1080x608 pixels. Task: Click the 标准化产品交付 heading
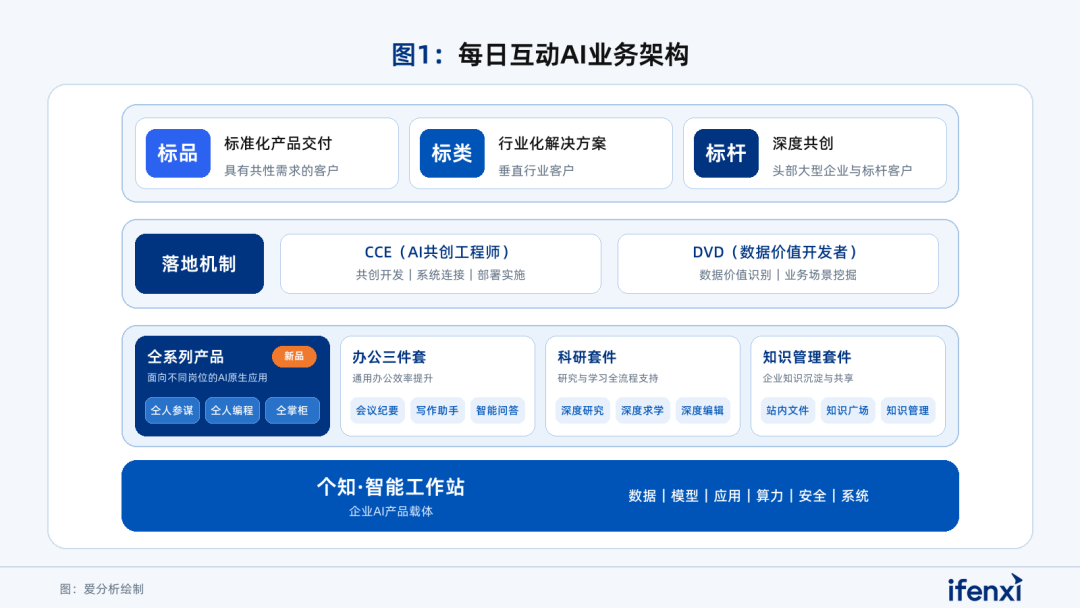point(278,143)
